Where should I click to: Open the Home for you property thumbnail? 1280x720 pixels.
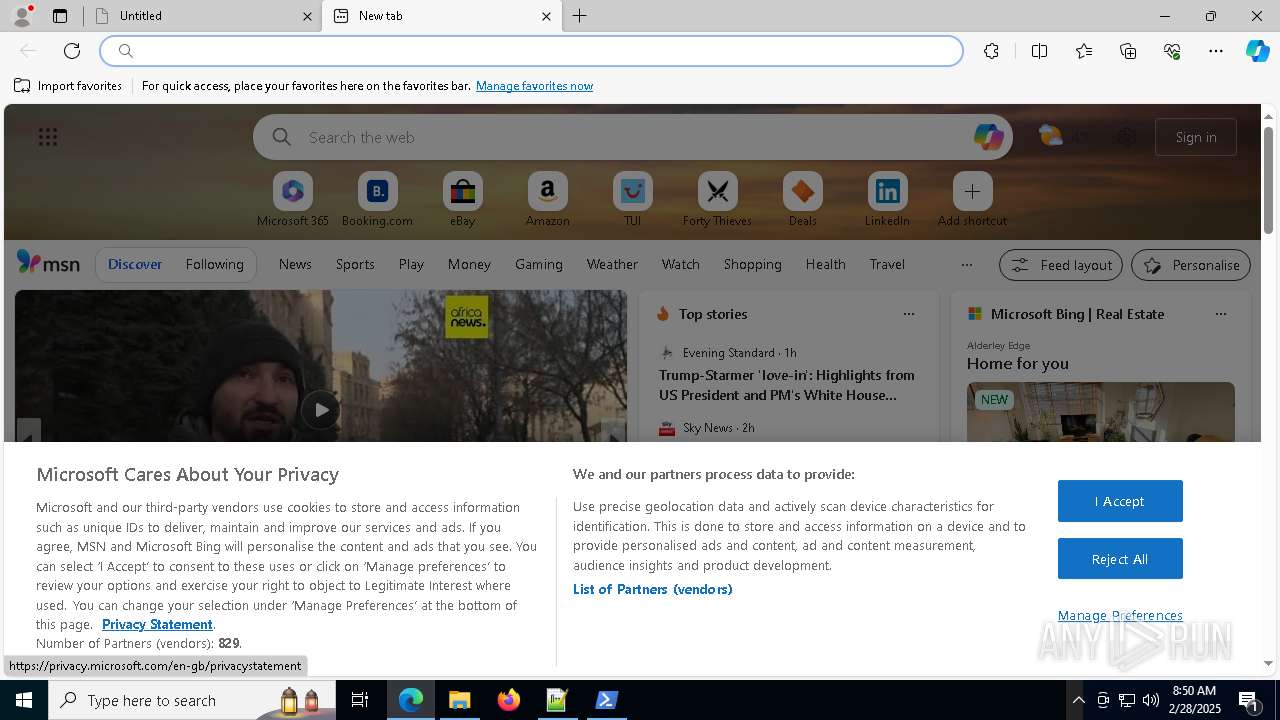tap(1100, 412)
